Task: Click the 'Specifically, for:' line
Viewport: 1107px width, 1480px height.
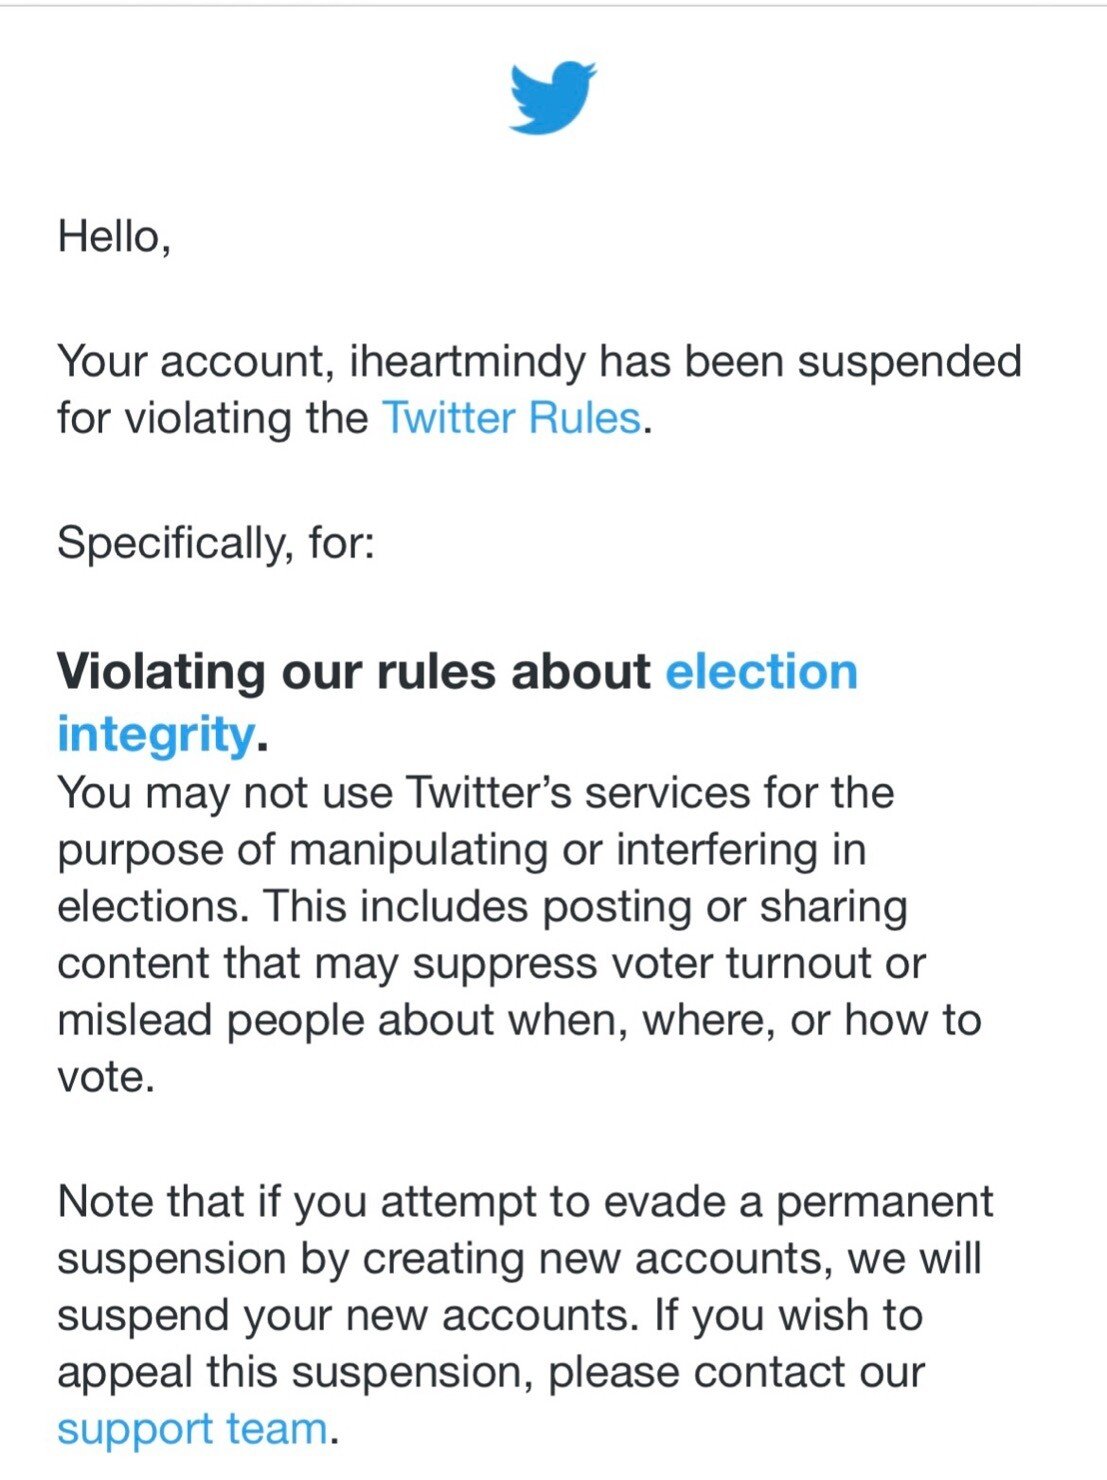Action: coord(216,544)
